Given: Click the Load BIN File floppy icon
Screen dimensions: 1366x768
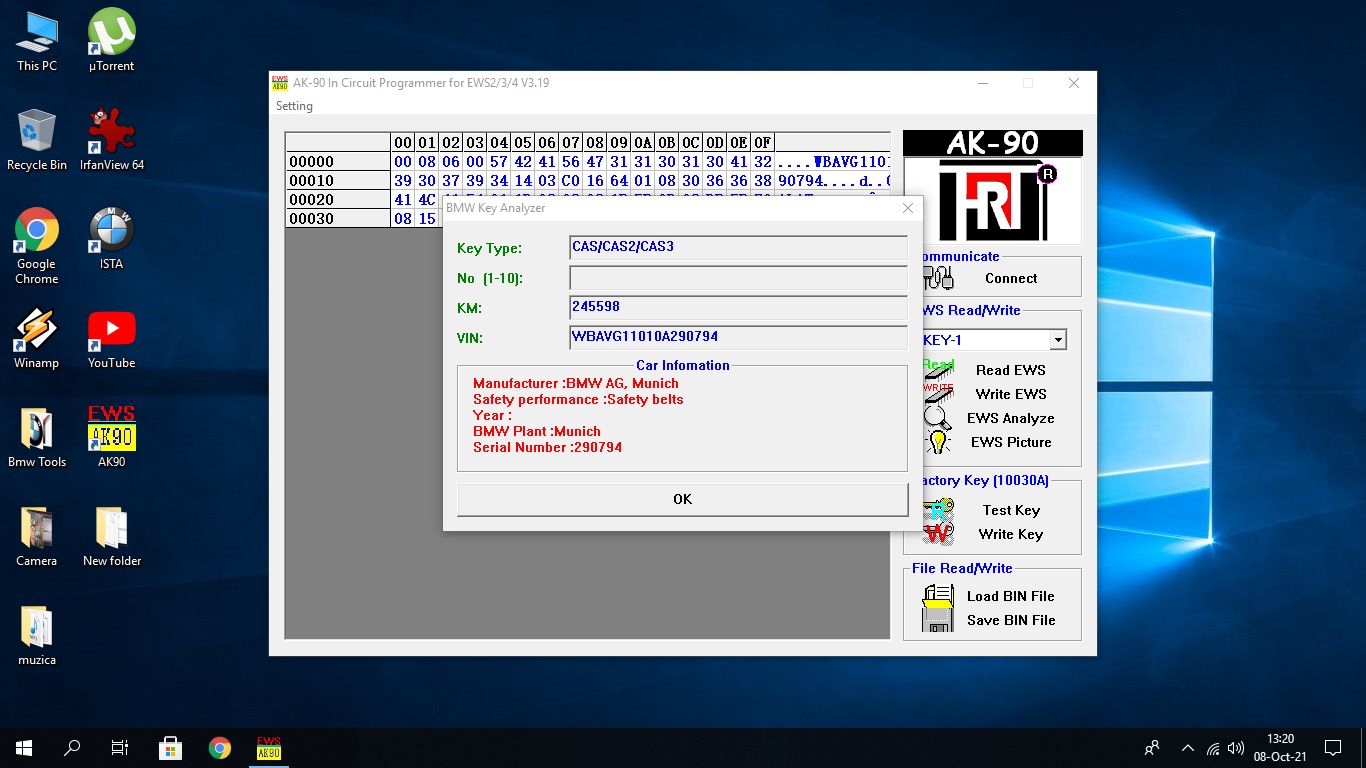Looking at the screenshot, I should (x=938, y=597).
